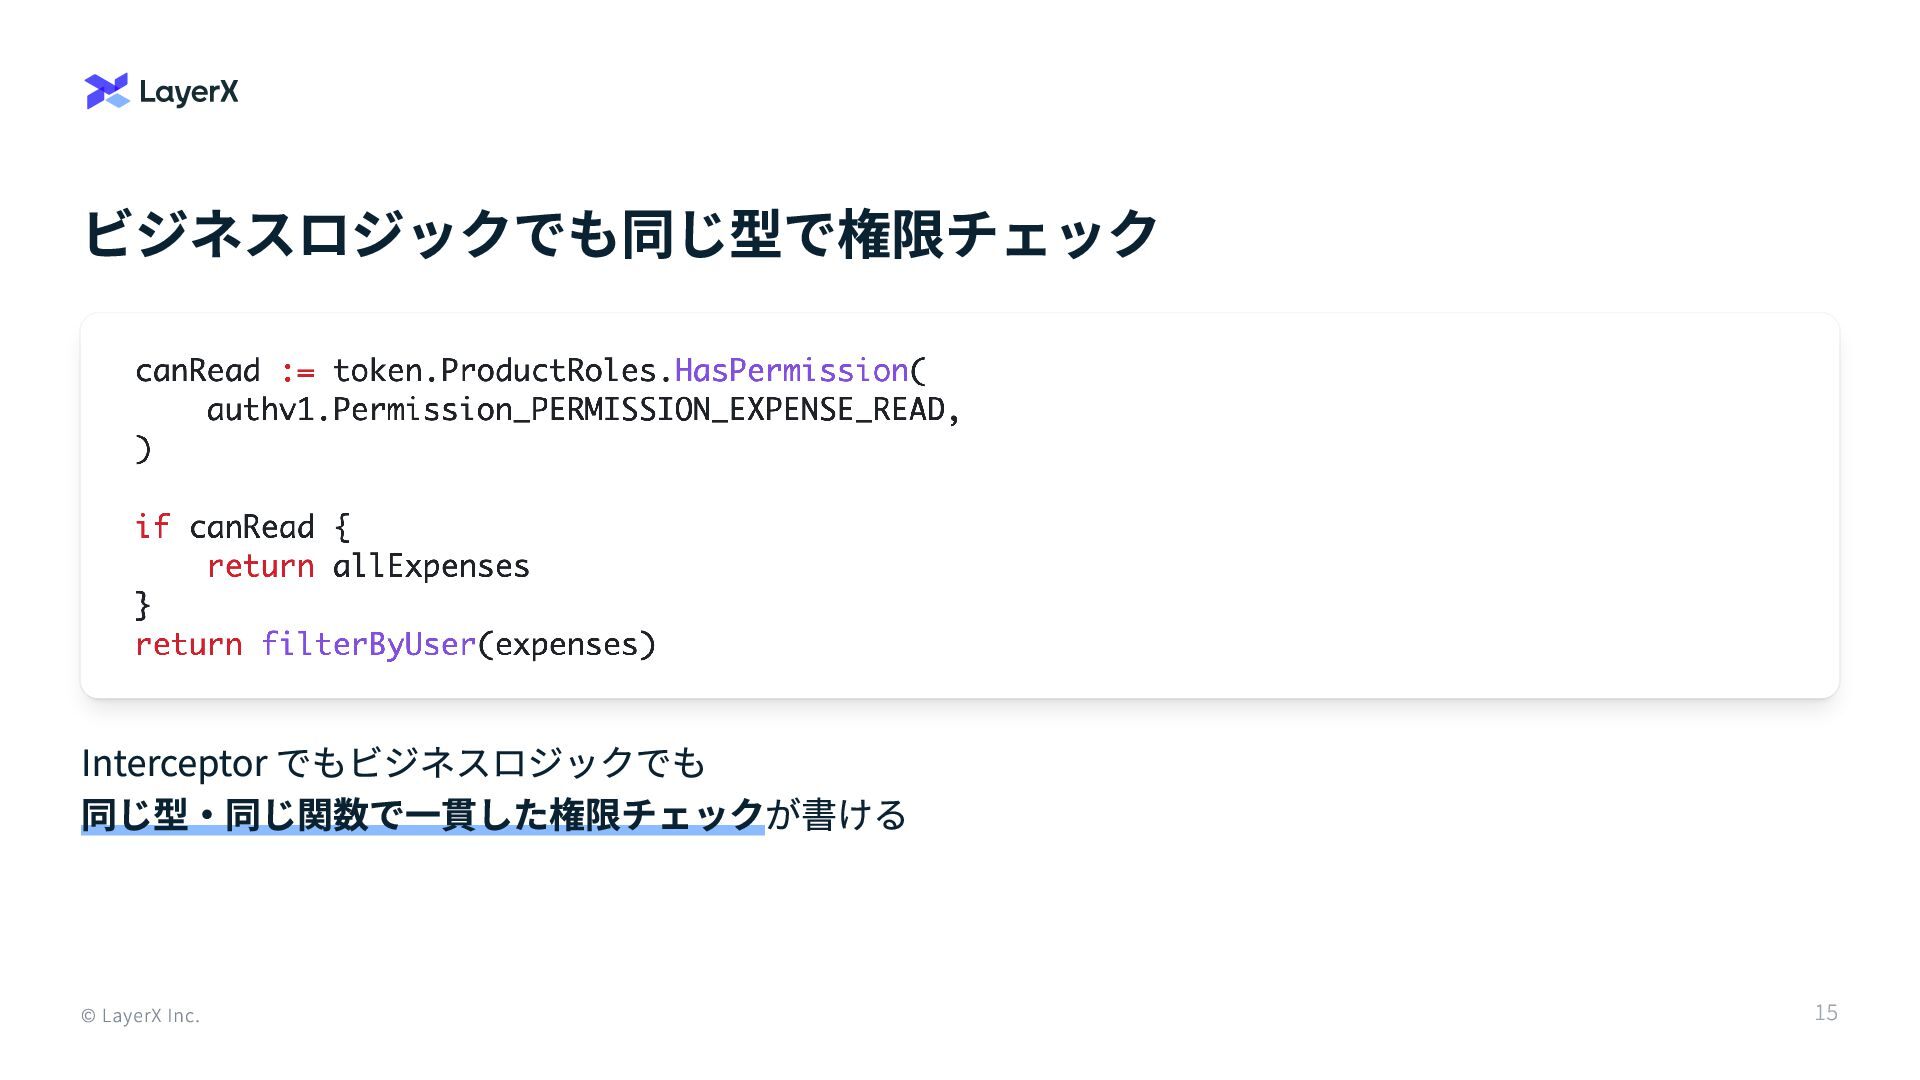Click the page number 15
The image size is (1920, 1080).
click(x=1825, y=1013)
